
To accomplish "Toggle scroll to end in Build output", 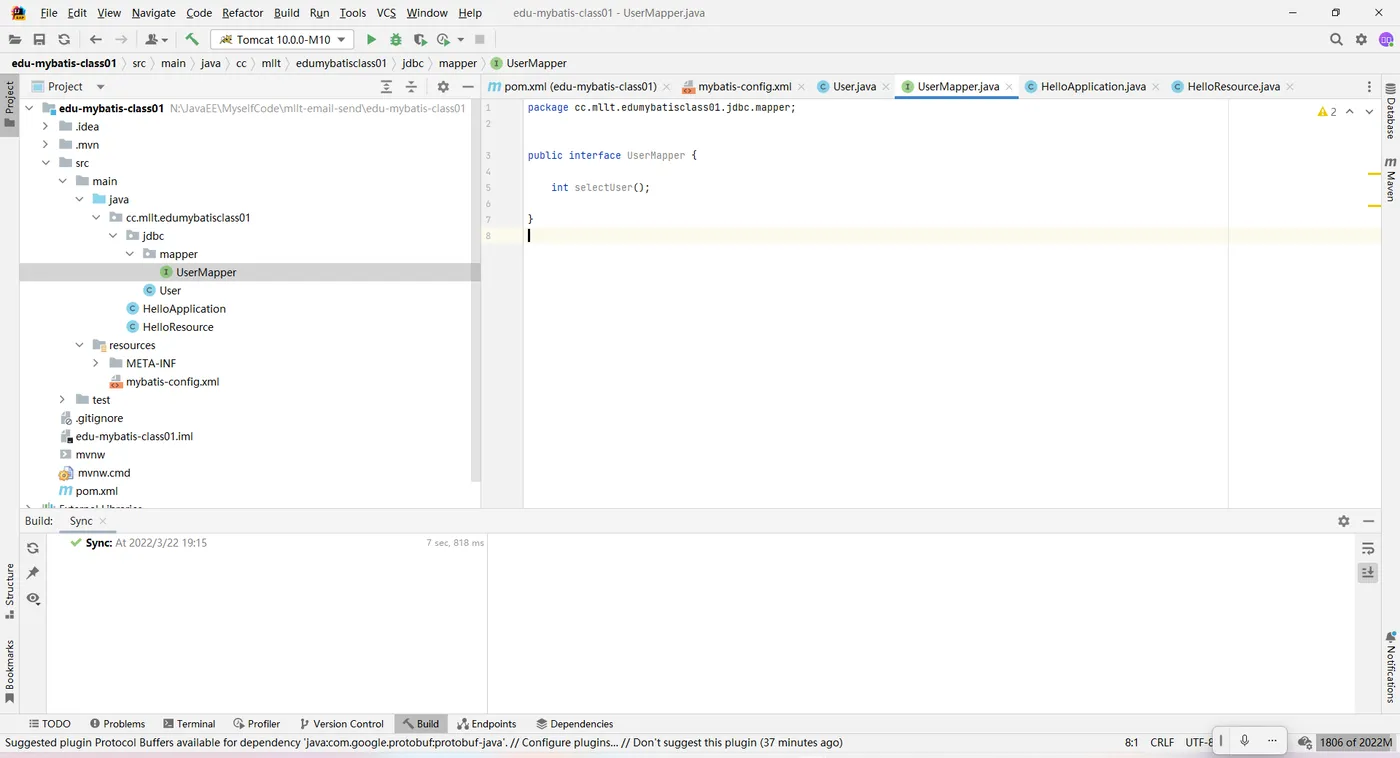I will [1368, 572].
